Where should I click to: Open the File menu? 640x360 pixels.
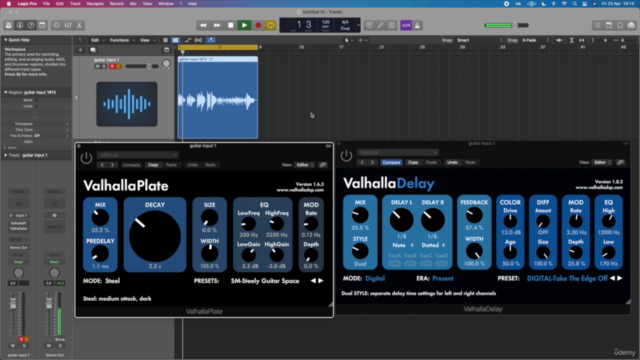(x=46, y=4)
